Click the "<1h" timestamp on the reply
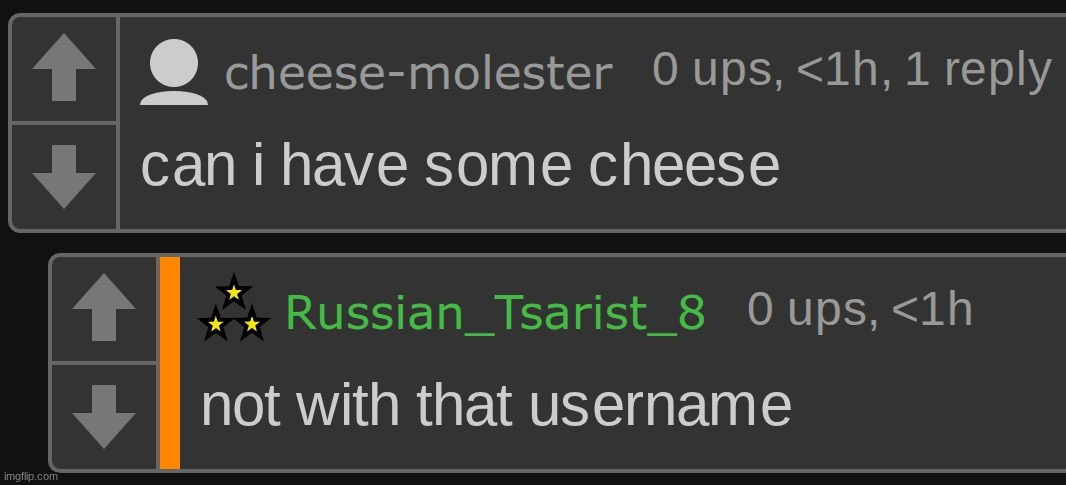1066x485 pixels. pos(931,310)
